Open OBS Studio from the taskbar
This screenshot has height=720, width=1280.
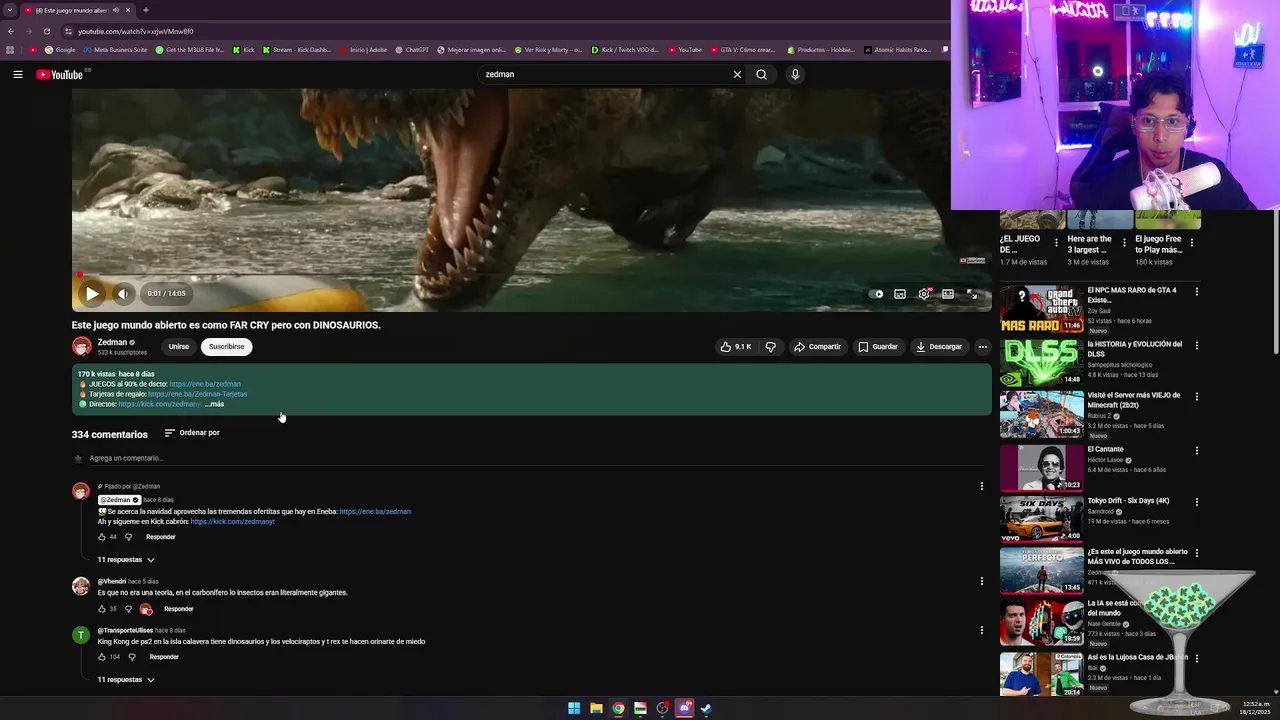(x=662, y=708)
